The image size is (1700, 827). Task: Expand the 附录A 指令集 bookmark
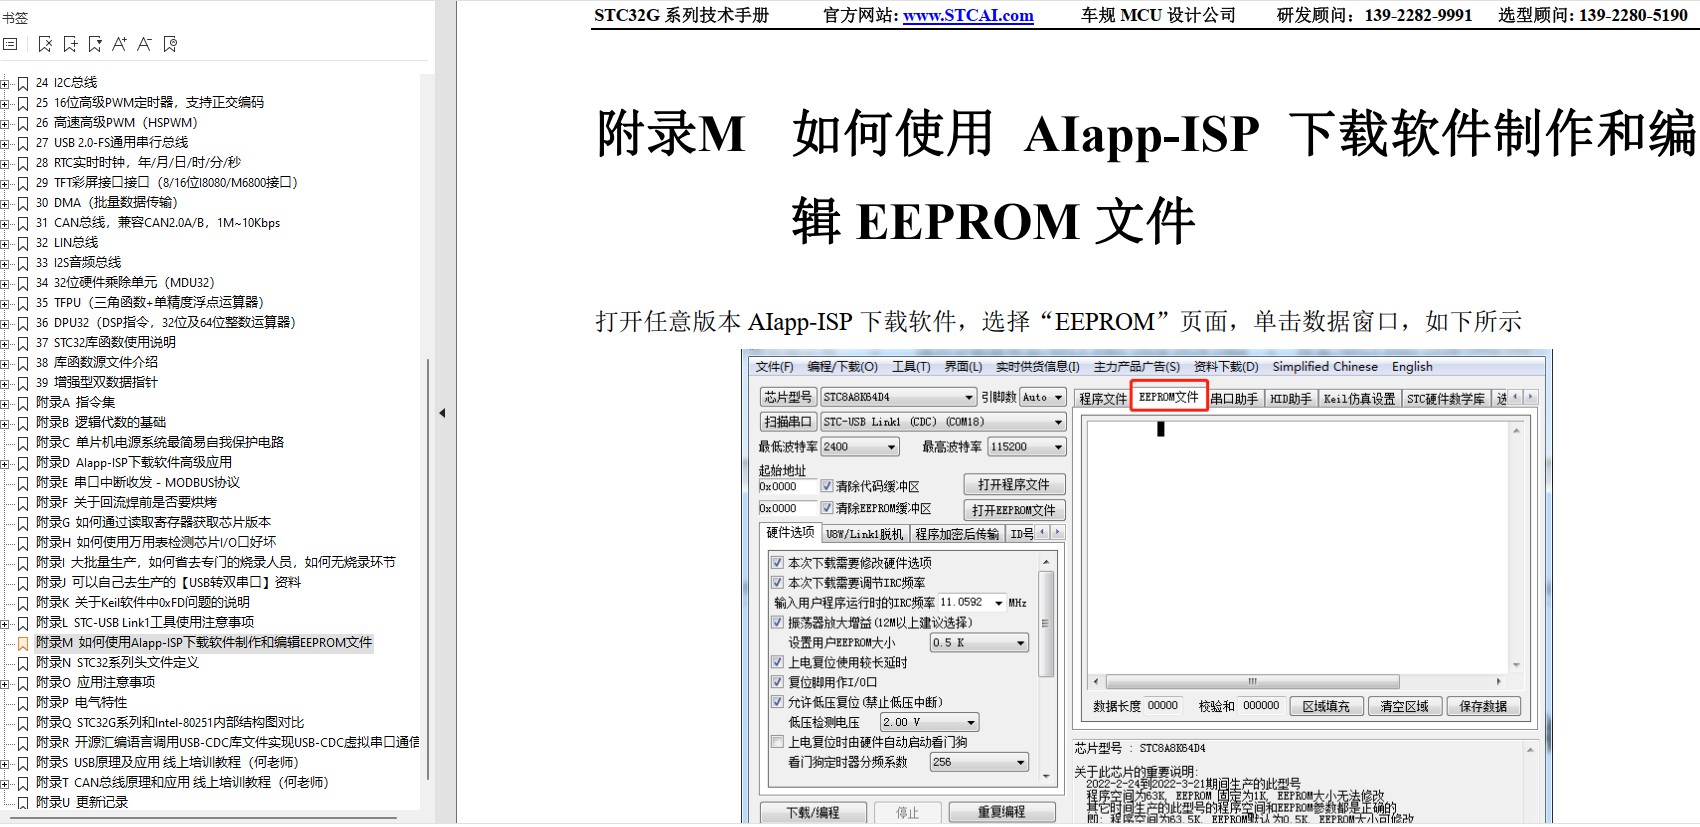[5, 403]
